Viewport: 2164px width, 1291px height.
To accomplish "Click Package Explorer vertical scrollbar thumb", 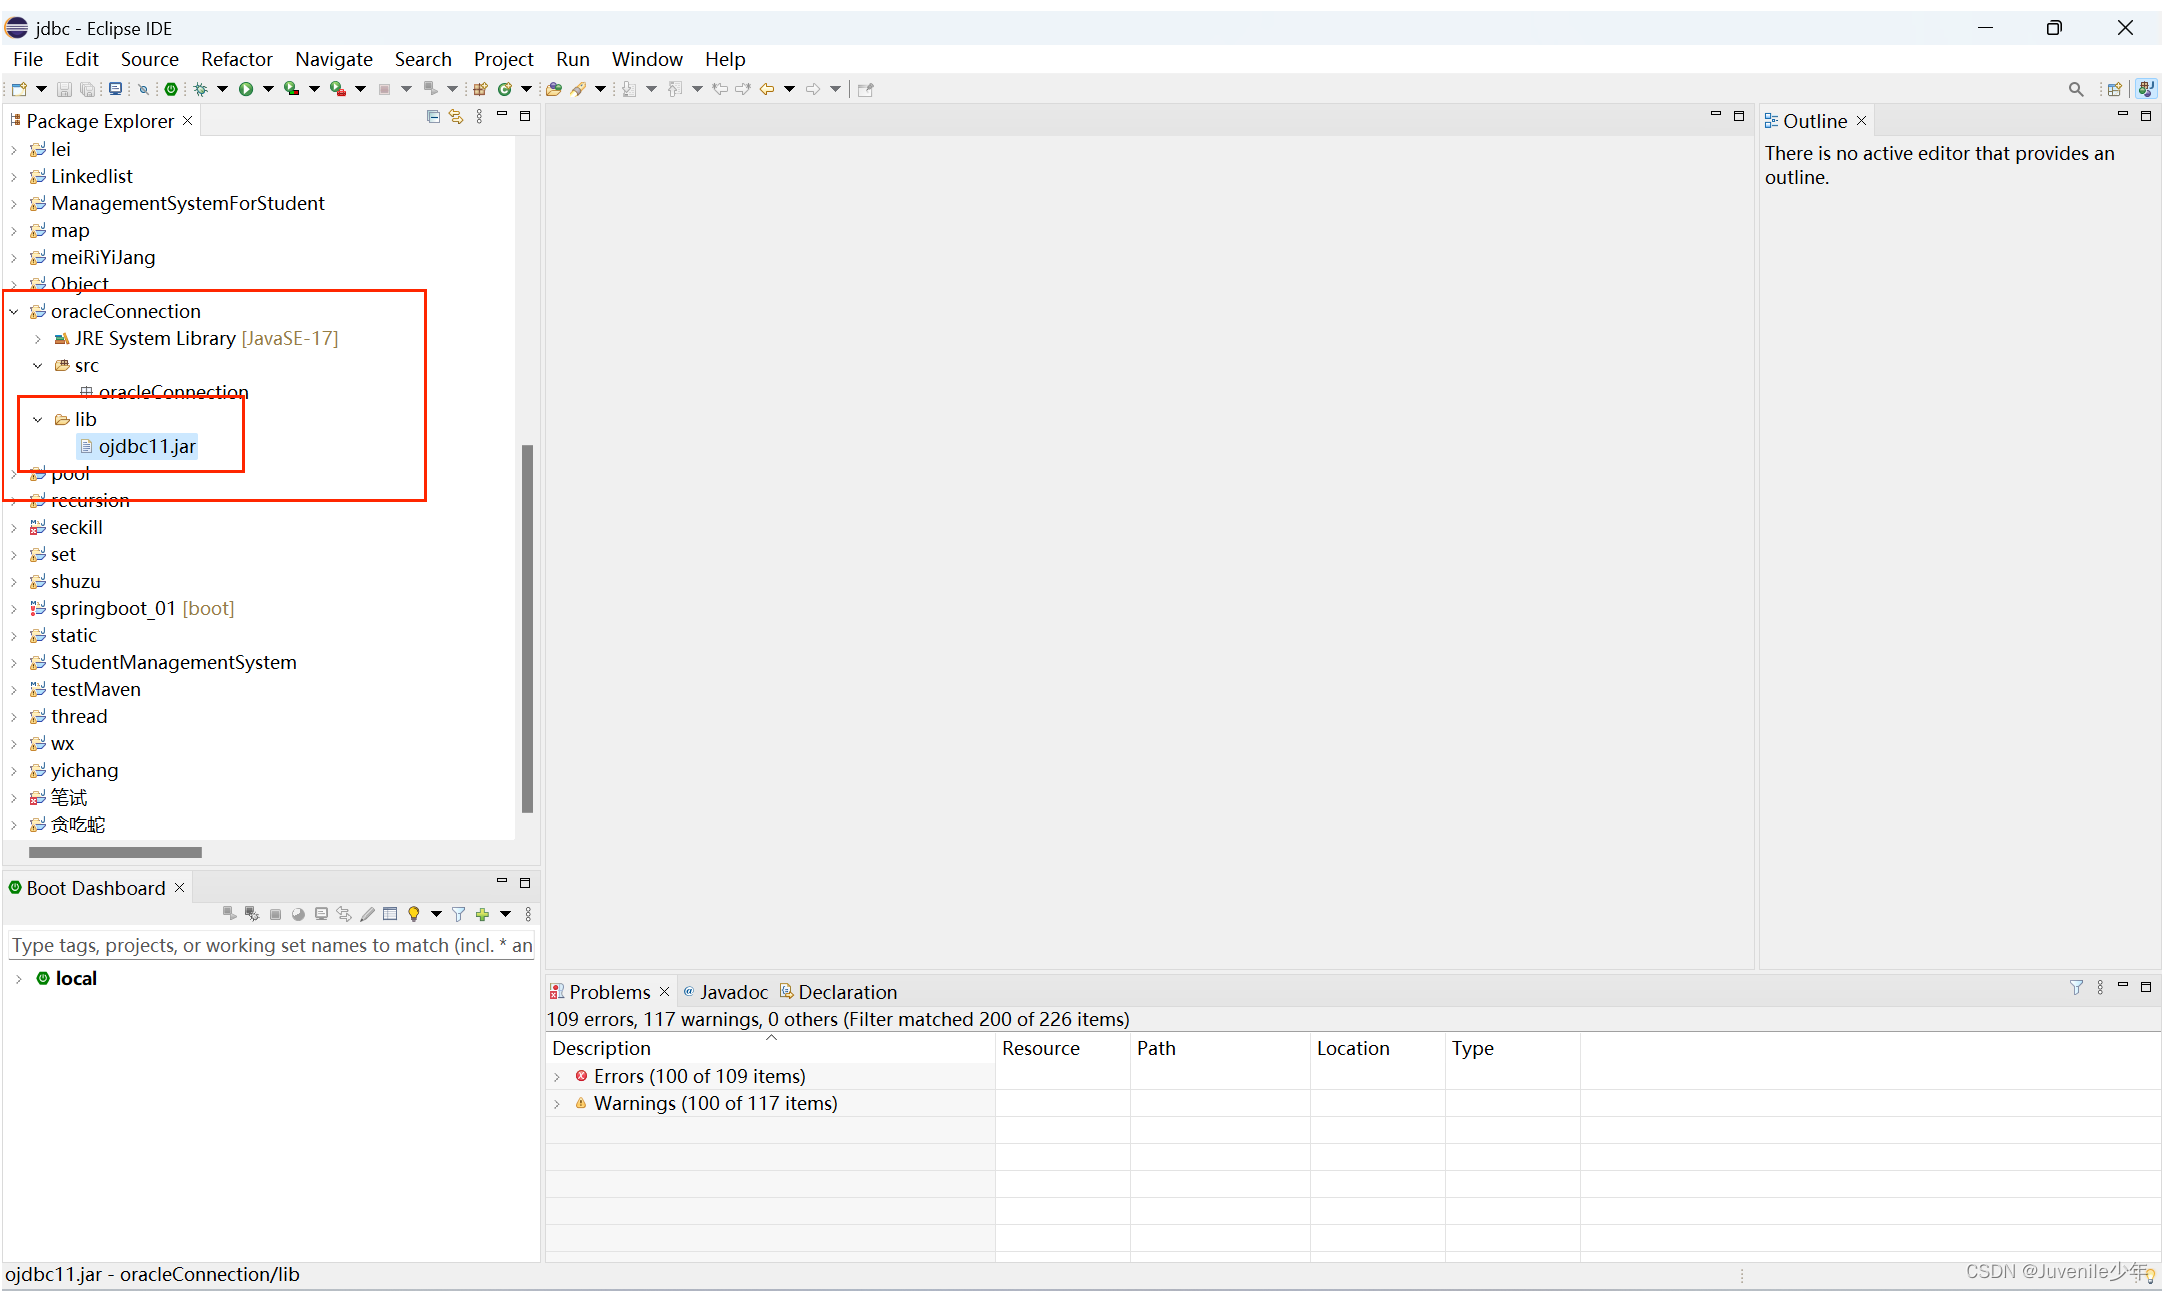I will (x=527, y=628).
